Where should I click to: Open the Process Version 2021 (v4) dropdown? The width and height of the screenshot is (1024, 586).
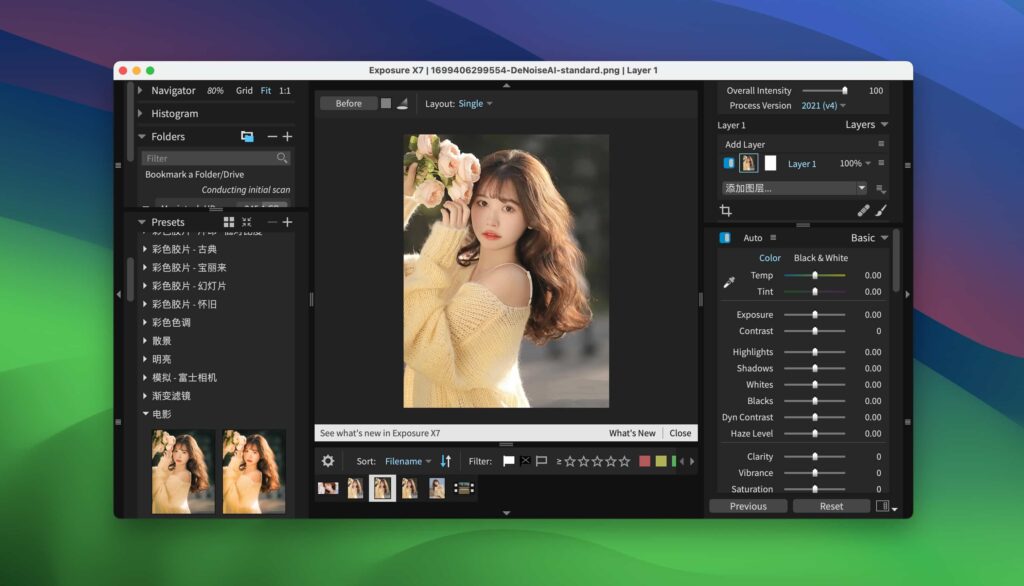(822, 105)
